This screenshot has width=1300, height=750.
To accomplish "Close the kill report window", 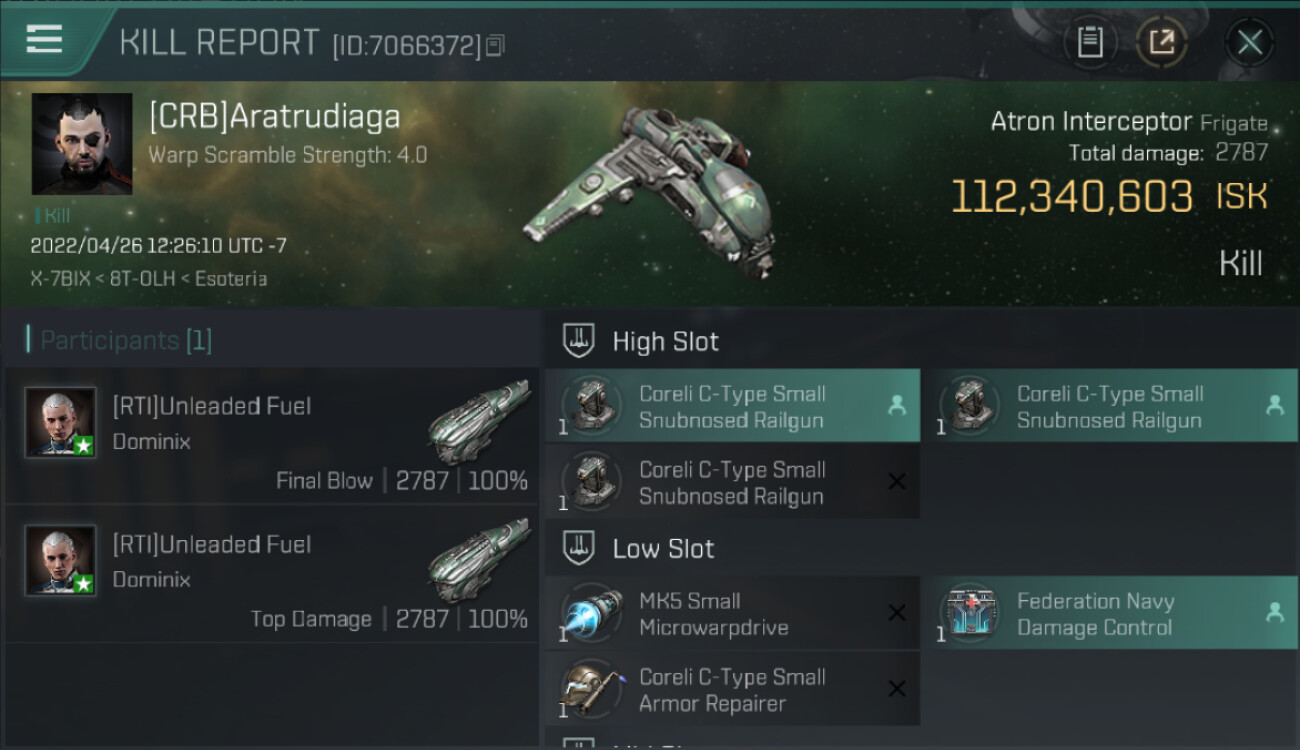I will [x=1249, y=42].
